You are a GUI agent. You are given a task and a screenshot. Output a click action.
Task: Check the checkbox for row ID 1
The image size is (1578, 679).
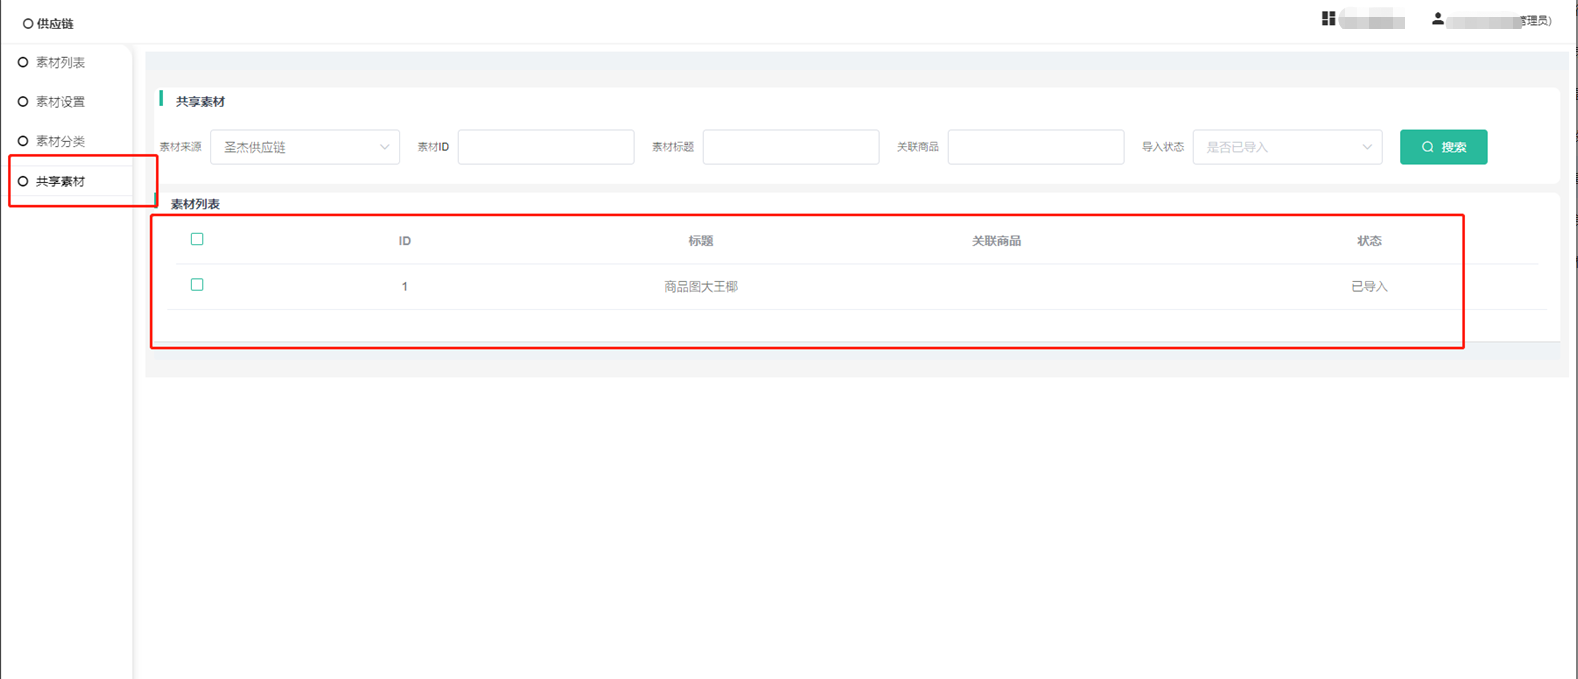[x=197, y=285]
